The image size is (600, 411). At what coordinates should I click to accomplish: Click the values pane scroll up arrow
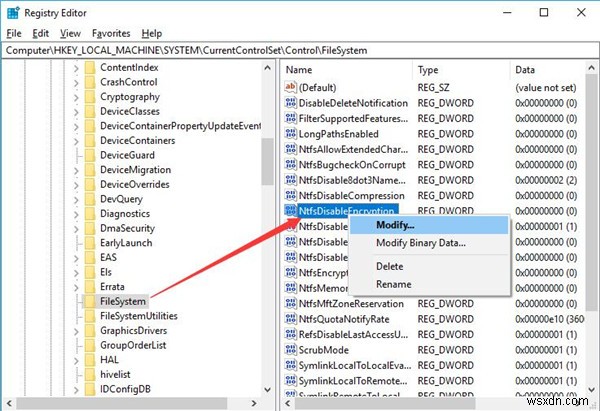(591, 68)
